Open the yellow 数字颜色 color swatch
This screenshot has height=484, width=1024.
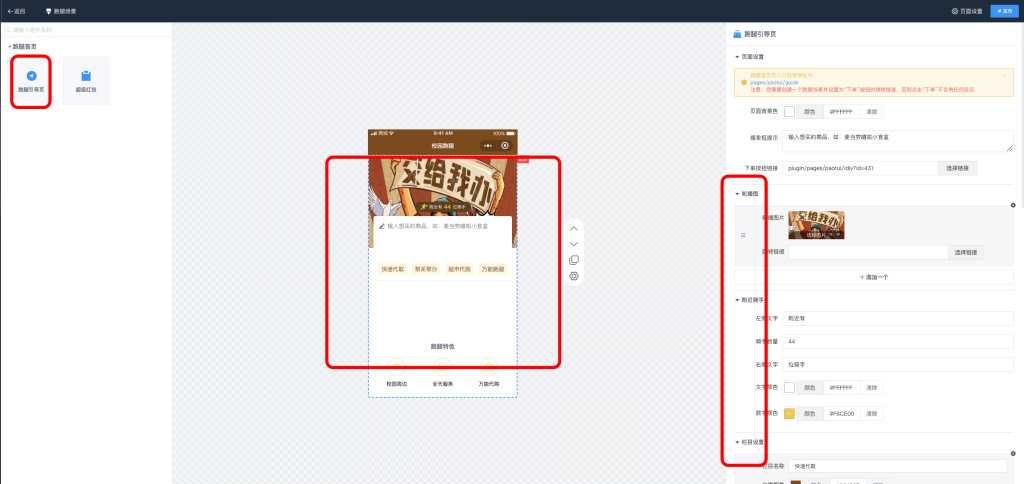789,413
